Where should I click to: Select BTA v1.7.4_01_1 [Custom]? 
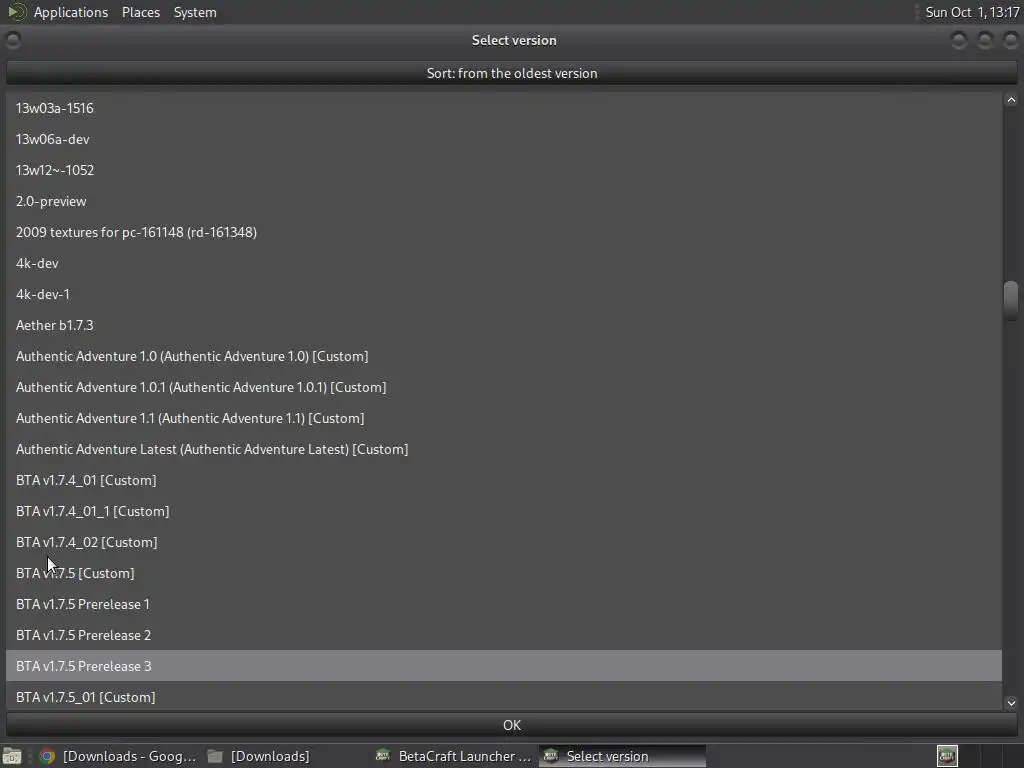[504, 511]
